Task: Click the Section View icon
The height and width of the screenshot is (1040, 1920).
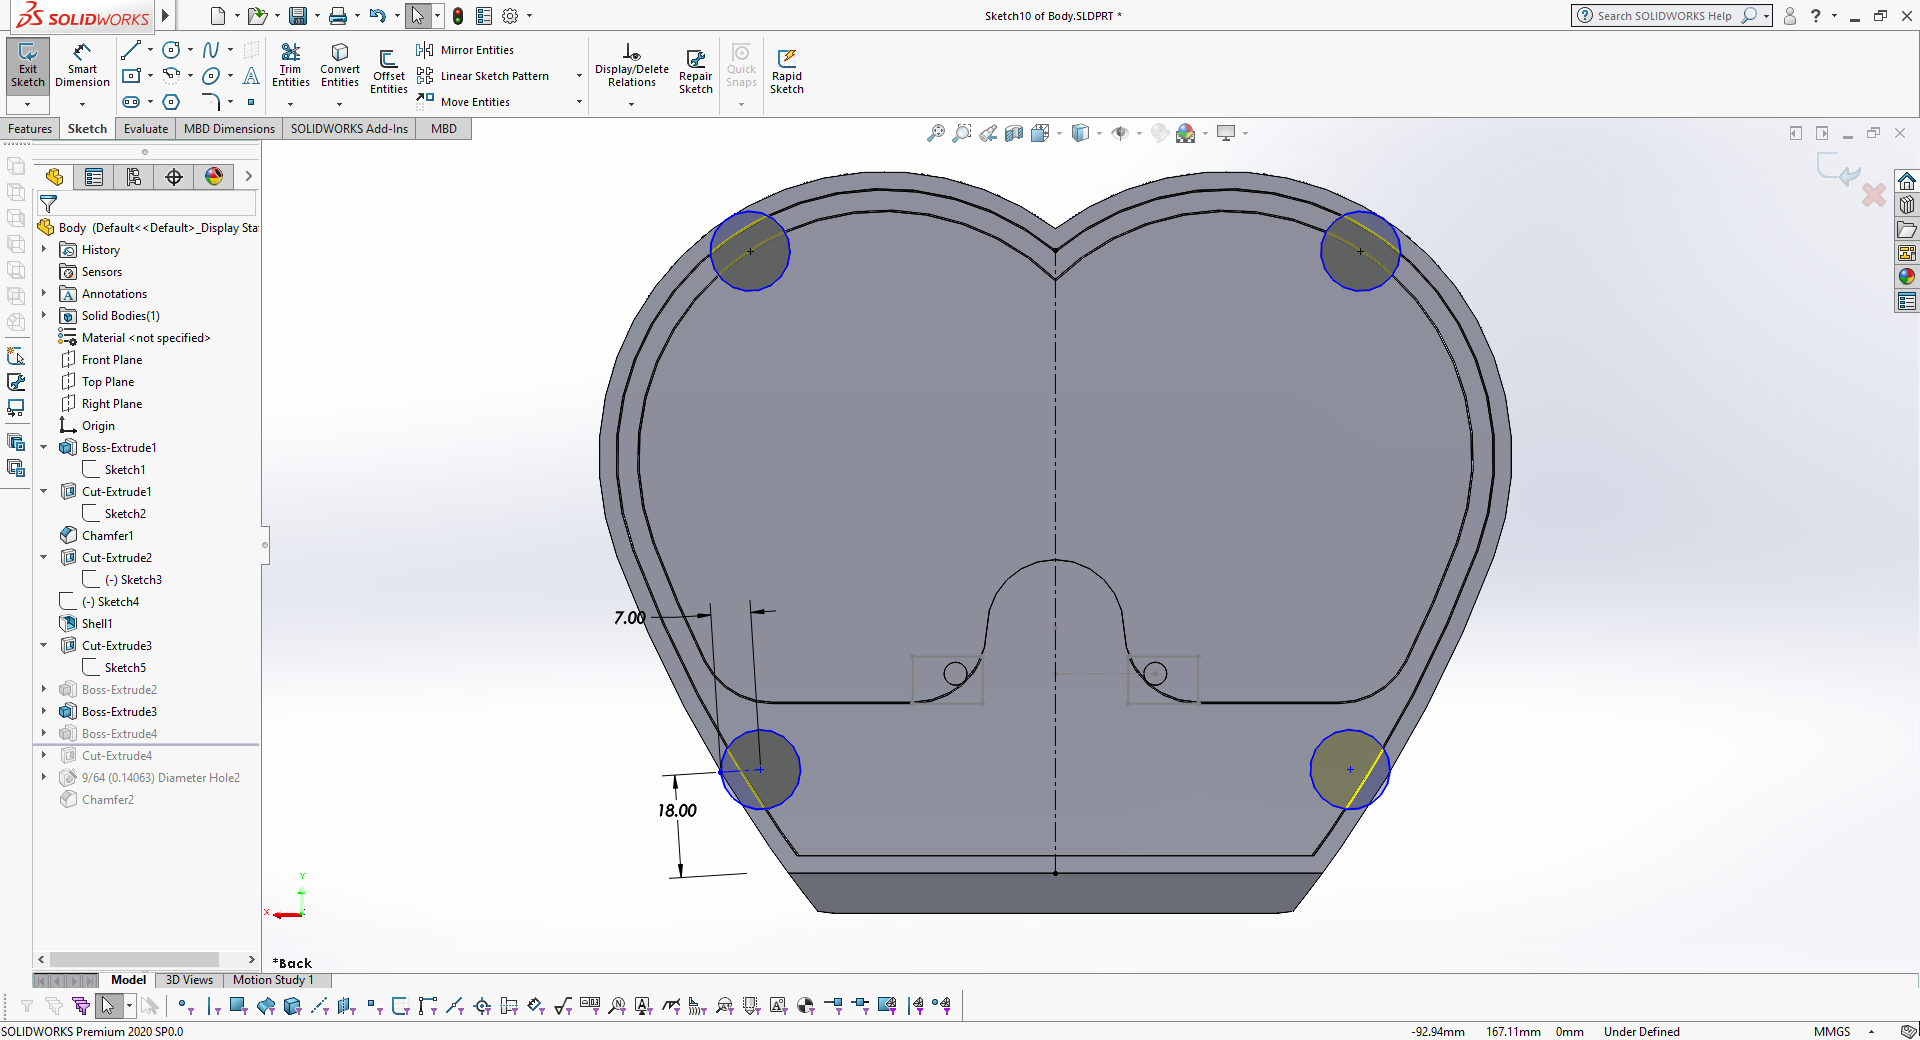Action: coord(1014,133)
